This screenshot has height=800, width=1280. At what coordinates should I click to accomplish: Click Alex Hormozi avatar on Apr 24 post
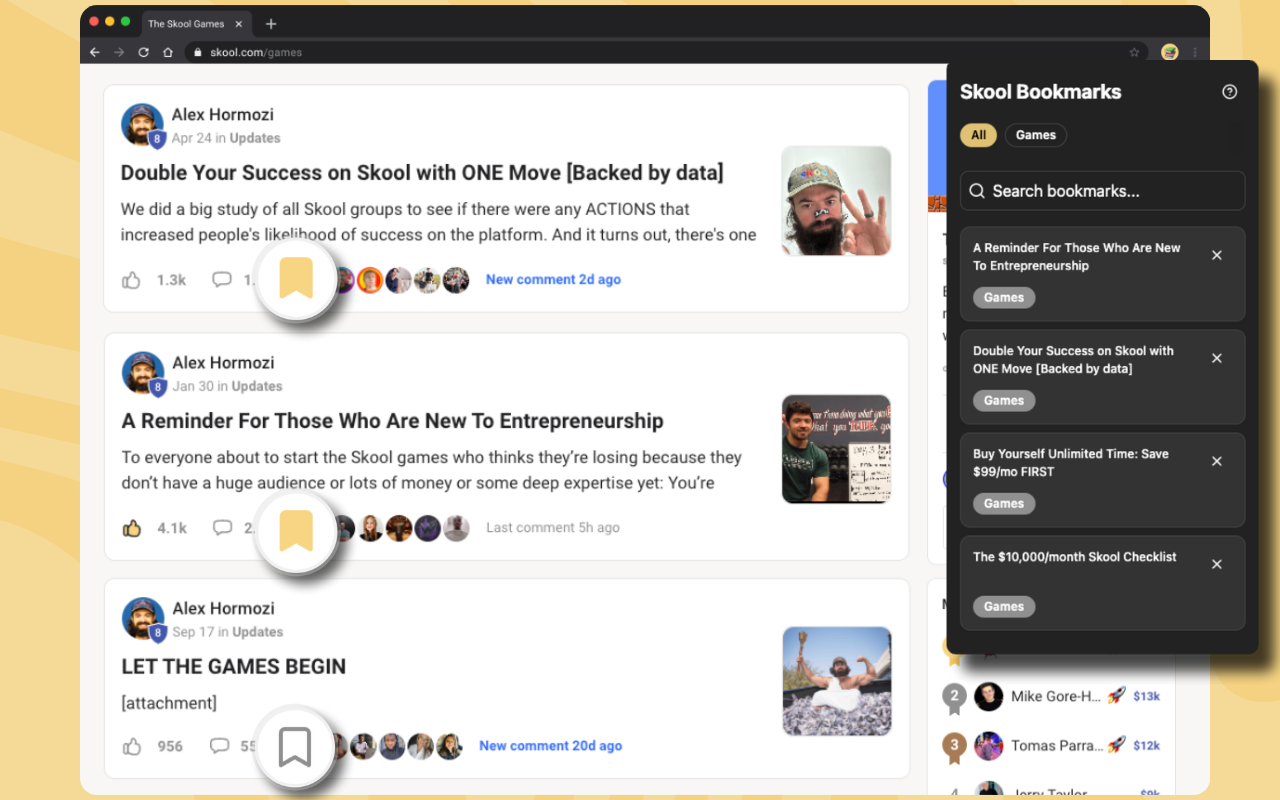142,125
